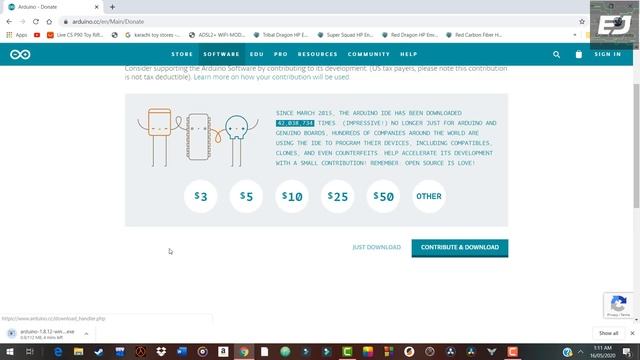
Task: Select the $25 contribution
Action: pyautogui.click(x=338, y=196)
